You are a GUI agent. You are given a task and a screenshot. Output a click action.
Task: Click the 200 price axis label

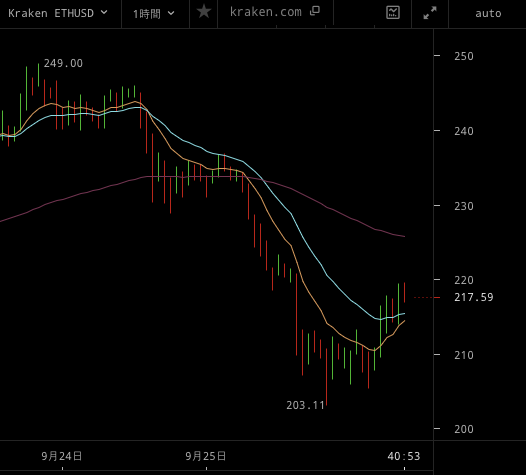(x=464, y=429)
